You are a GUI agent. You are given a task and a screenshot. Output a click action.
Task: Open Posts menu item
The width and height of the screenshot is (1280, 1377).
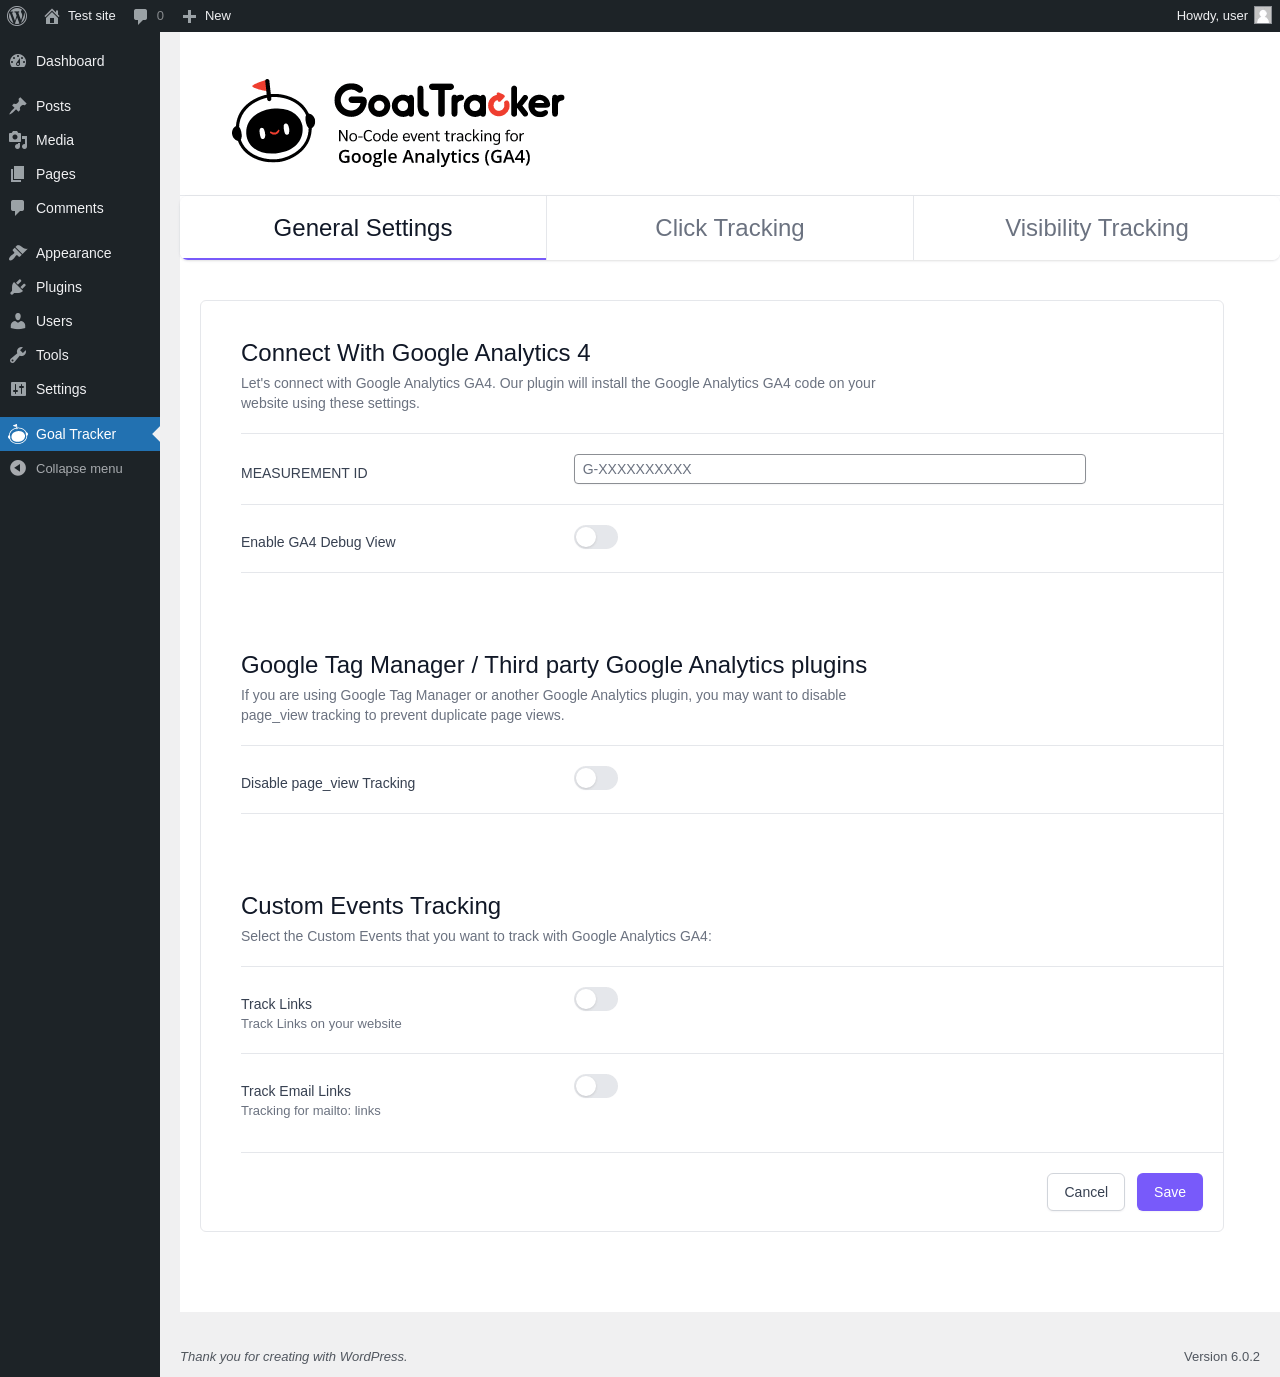(80, 106)
